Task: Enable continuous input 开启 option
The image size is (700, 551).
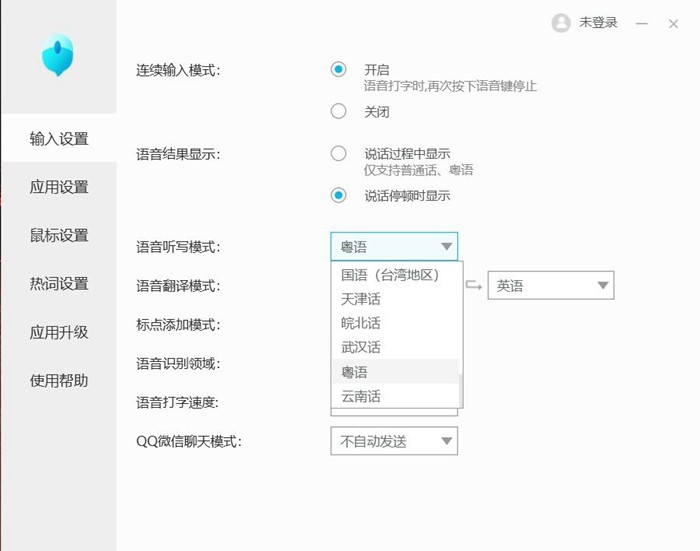Action: click(338, 69)
